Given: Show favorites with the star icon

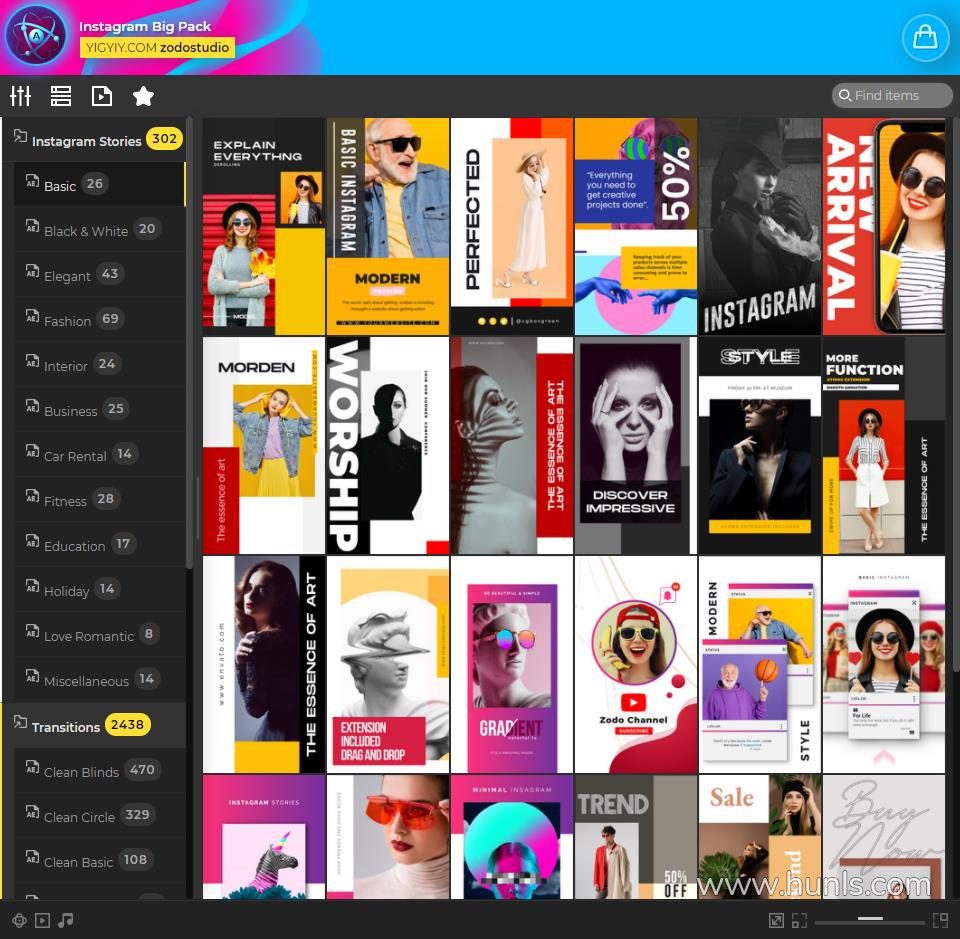Looking at the screenshot, I should coord(143,96).
